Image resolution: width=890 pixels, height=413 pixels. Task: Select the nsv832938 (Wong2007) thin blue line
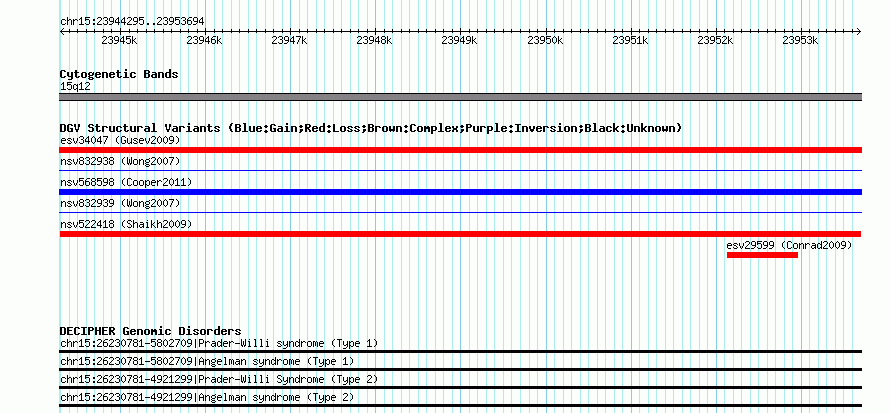[x=460, y=170]
